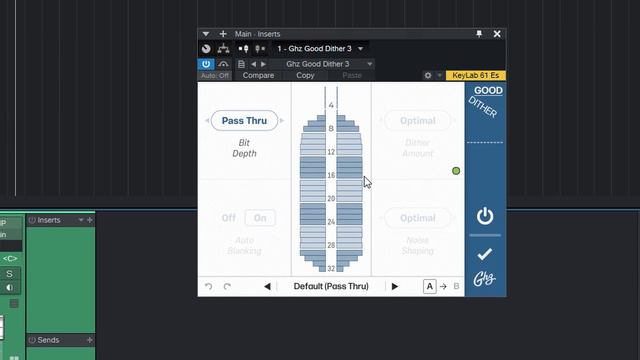Screen dimensions: 640x360
Task: Toggle the Auto: Off automation button
Action: point(215,76)
